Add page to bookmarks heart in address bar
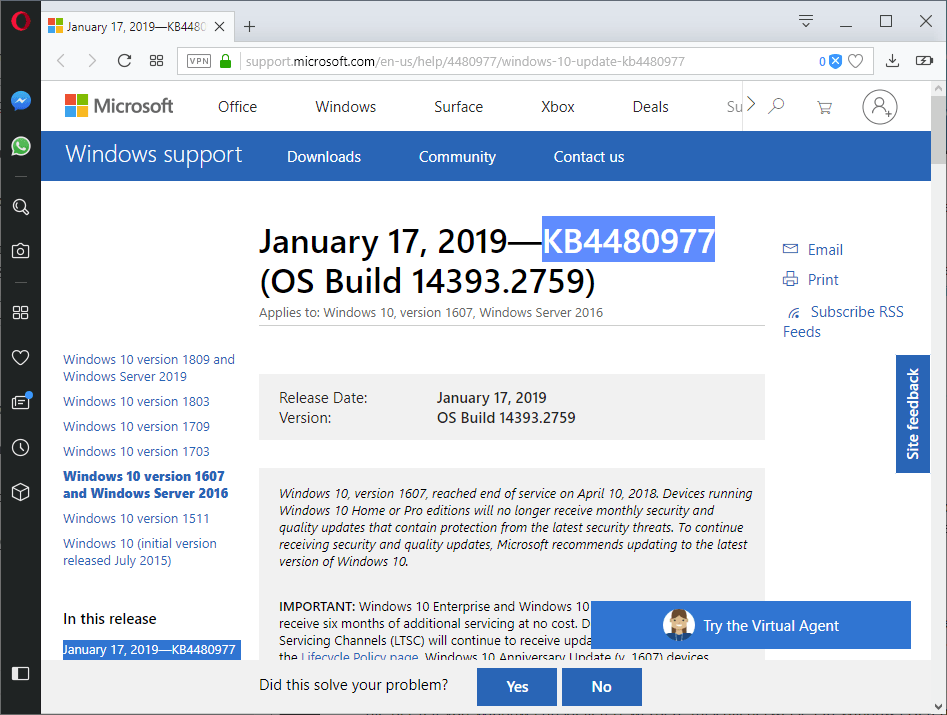 pos(856,61)
